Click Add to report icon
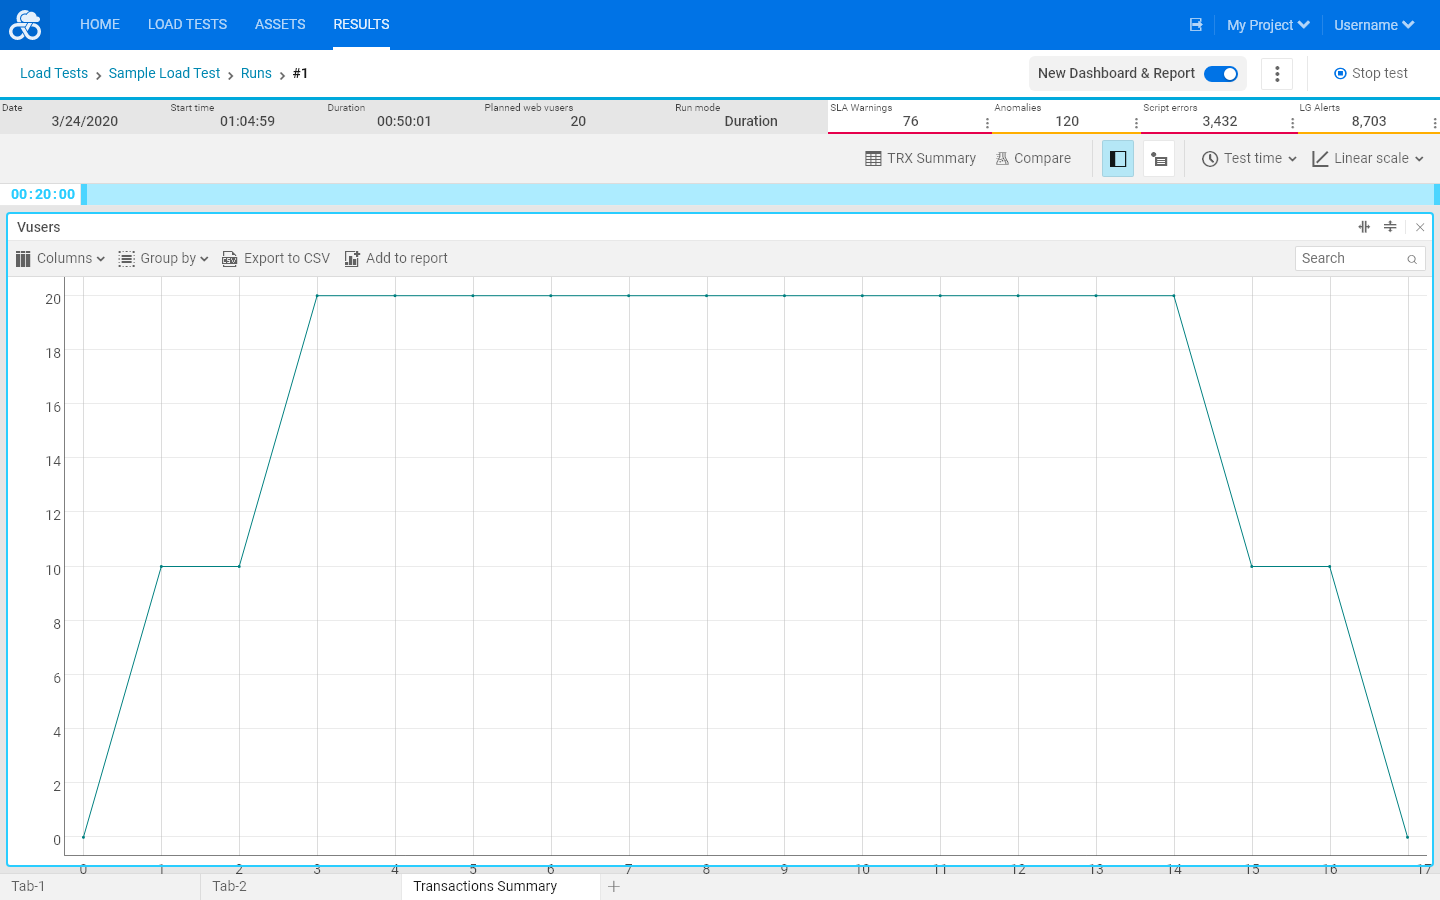The image size is (1440, 900). pyautogui.click(x=352, y=259)
